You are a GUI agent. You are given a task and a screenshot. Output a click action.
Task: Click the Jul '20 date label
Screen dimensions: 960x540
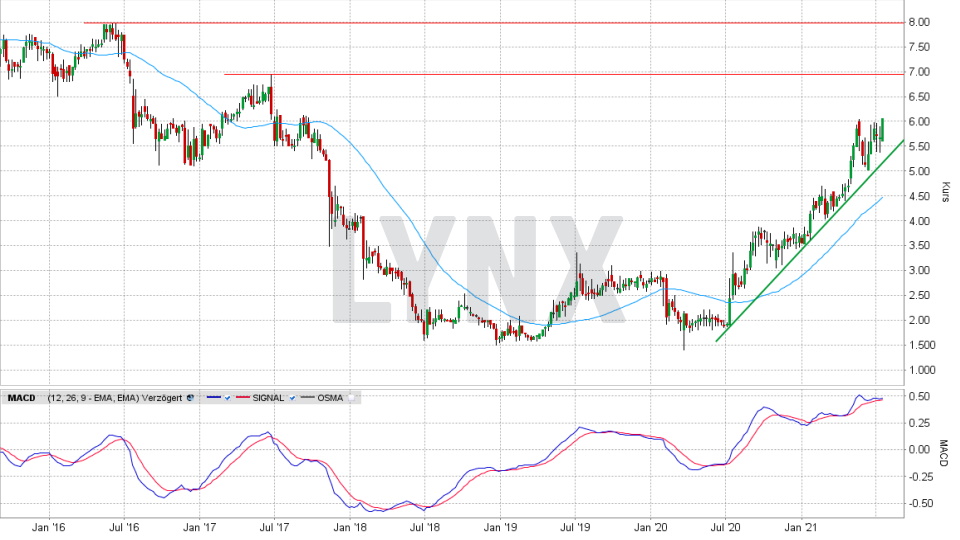pyautogui.click(x=726, y=527)
